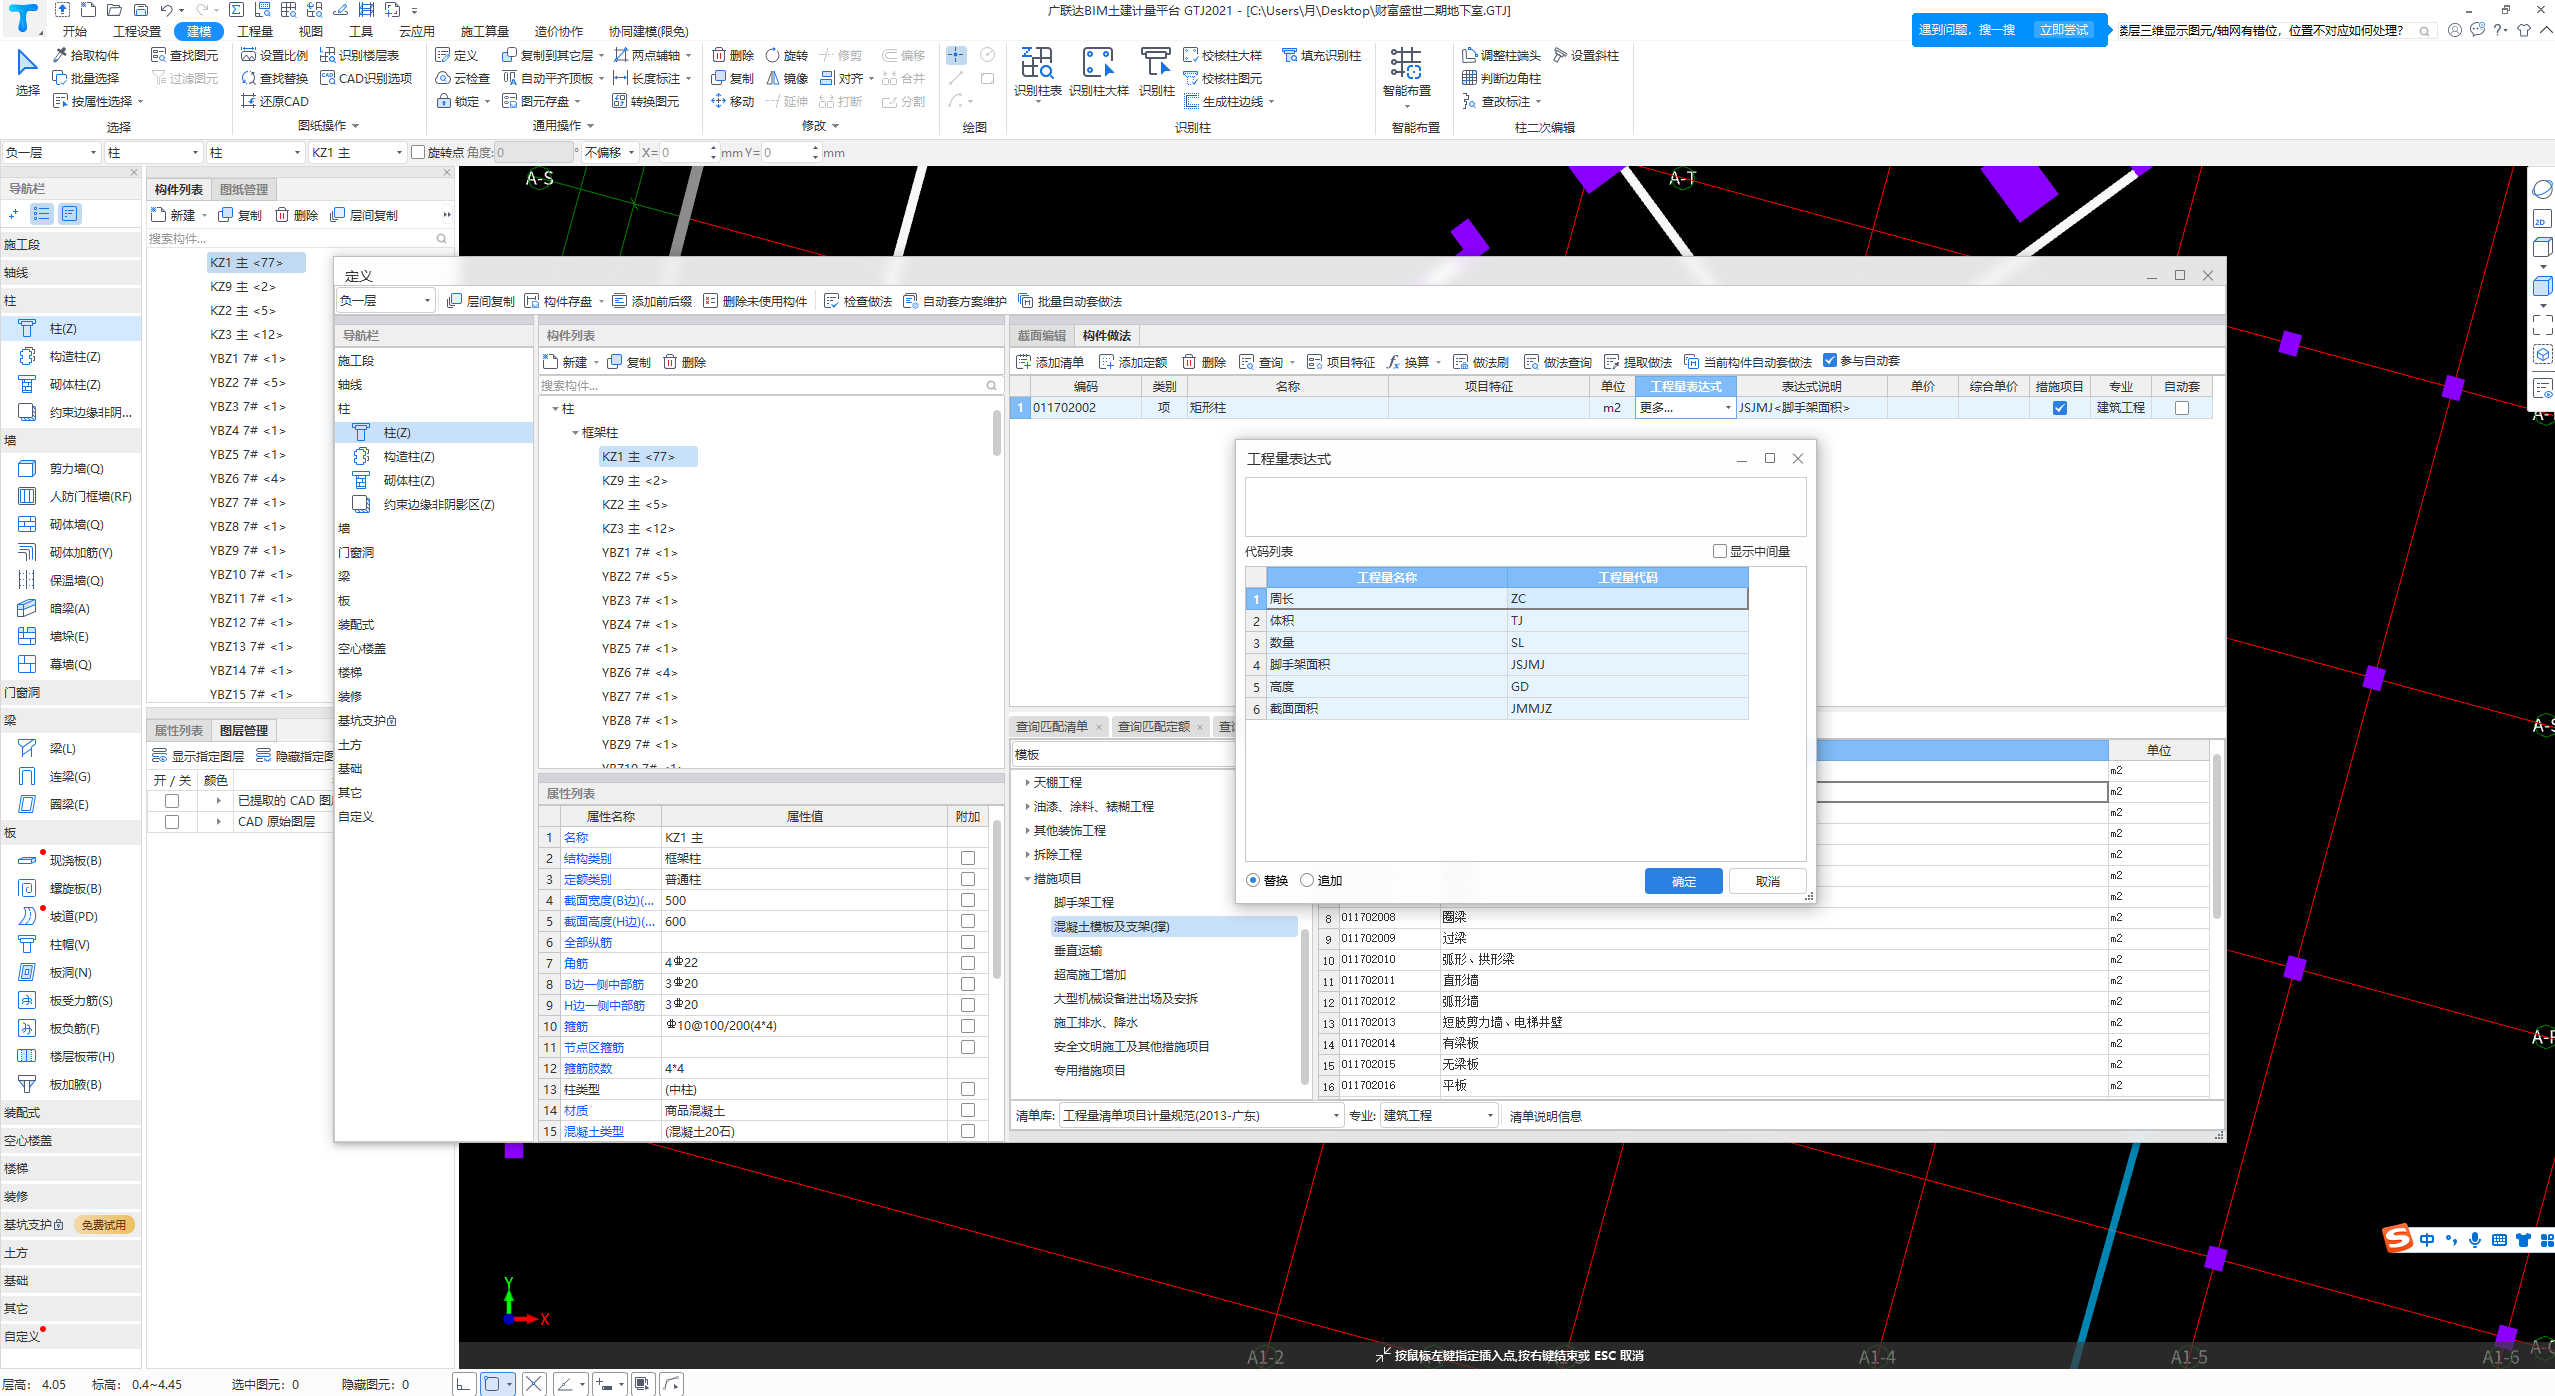Click 旋转 rotate tool
This screenshot has width=2555, height=1396.
coord(787,55)
